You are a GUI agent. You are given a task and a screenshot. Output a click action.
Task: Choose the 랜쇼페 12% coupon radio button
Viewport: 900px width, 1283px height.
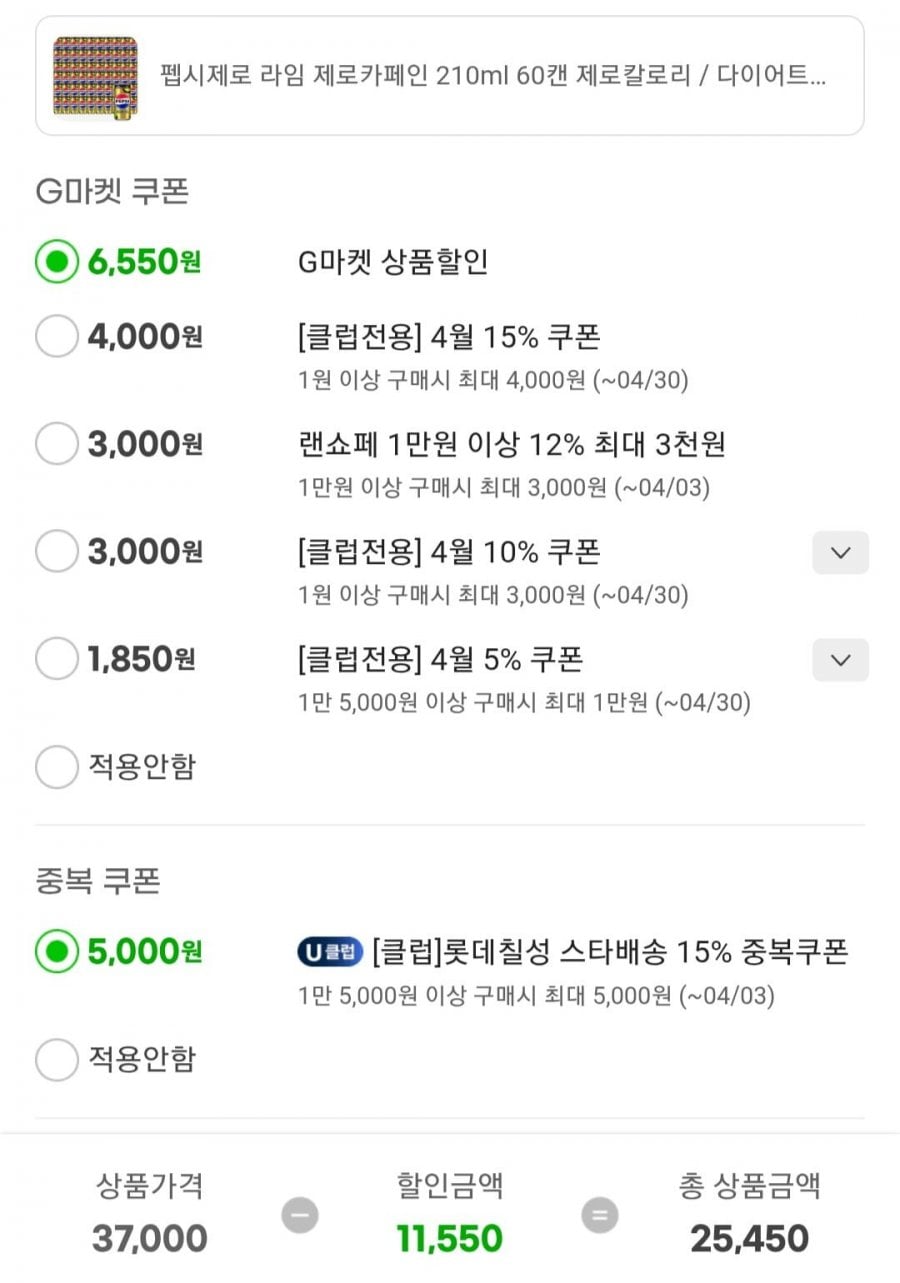[57, 444]
